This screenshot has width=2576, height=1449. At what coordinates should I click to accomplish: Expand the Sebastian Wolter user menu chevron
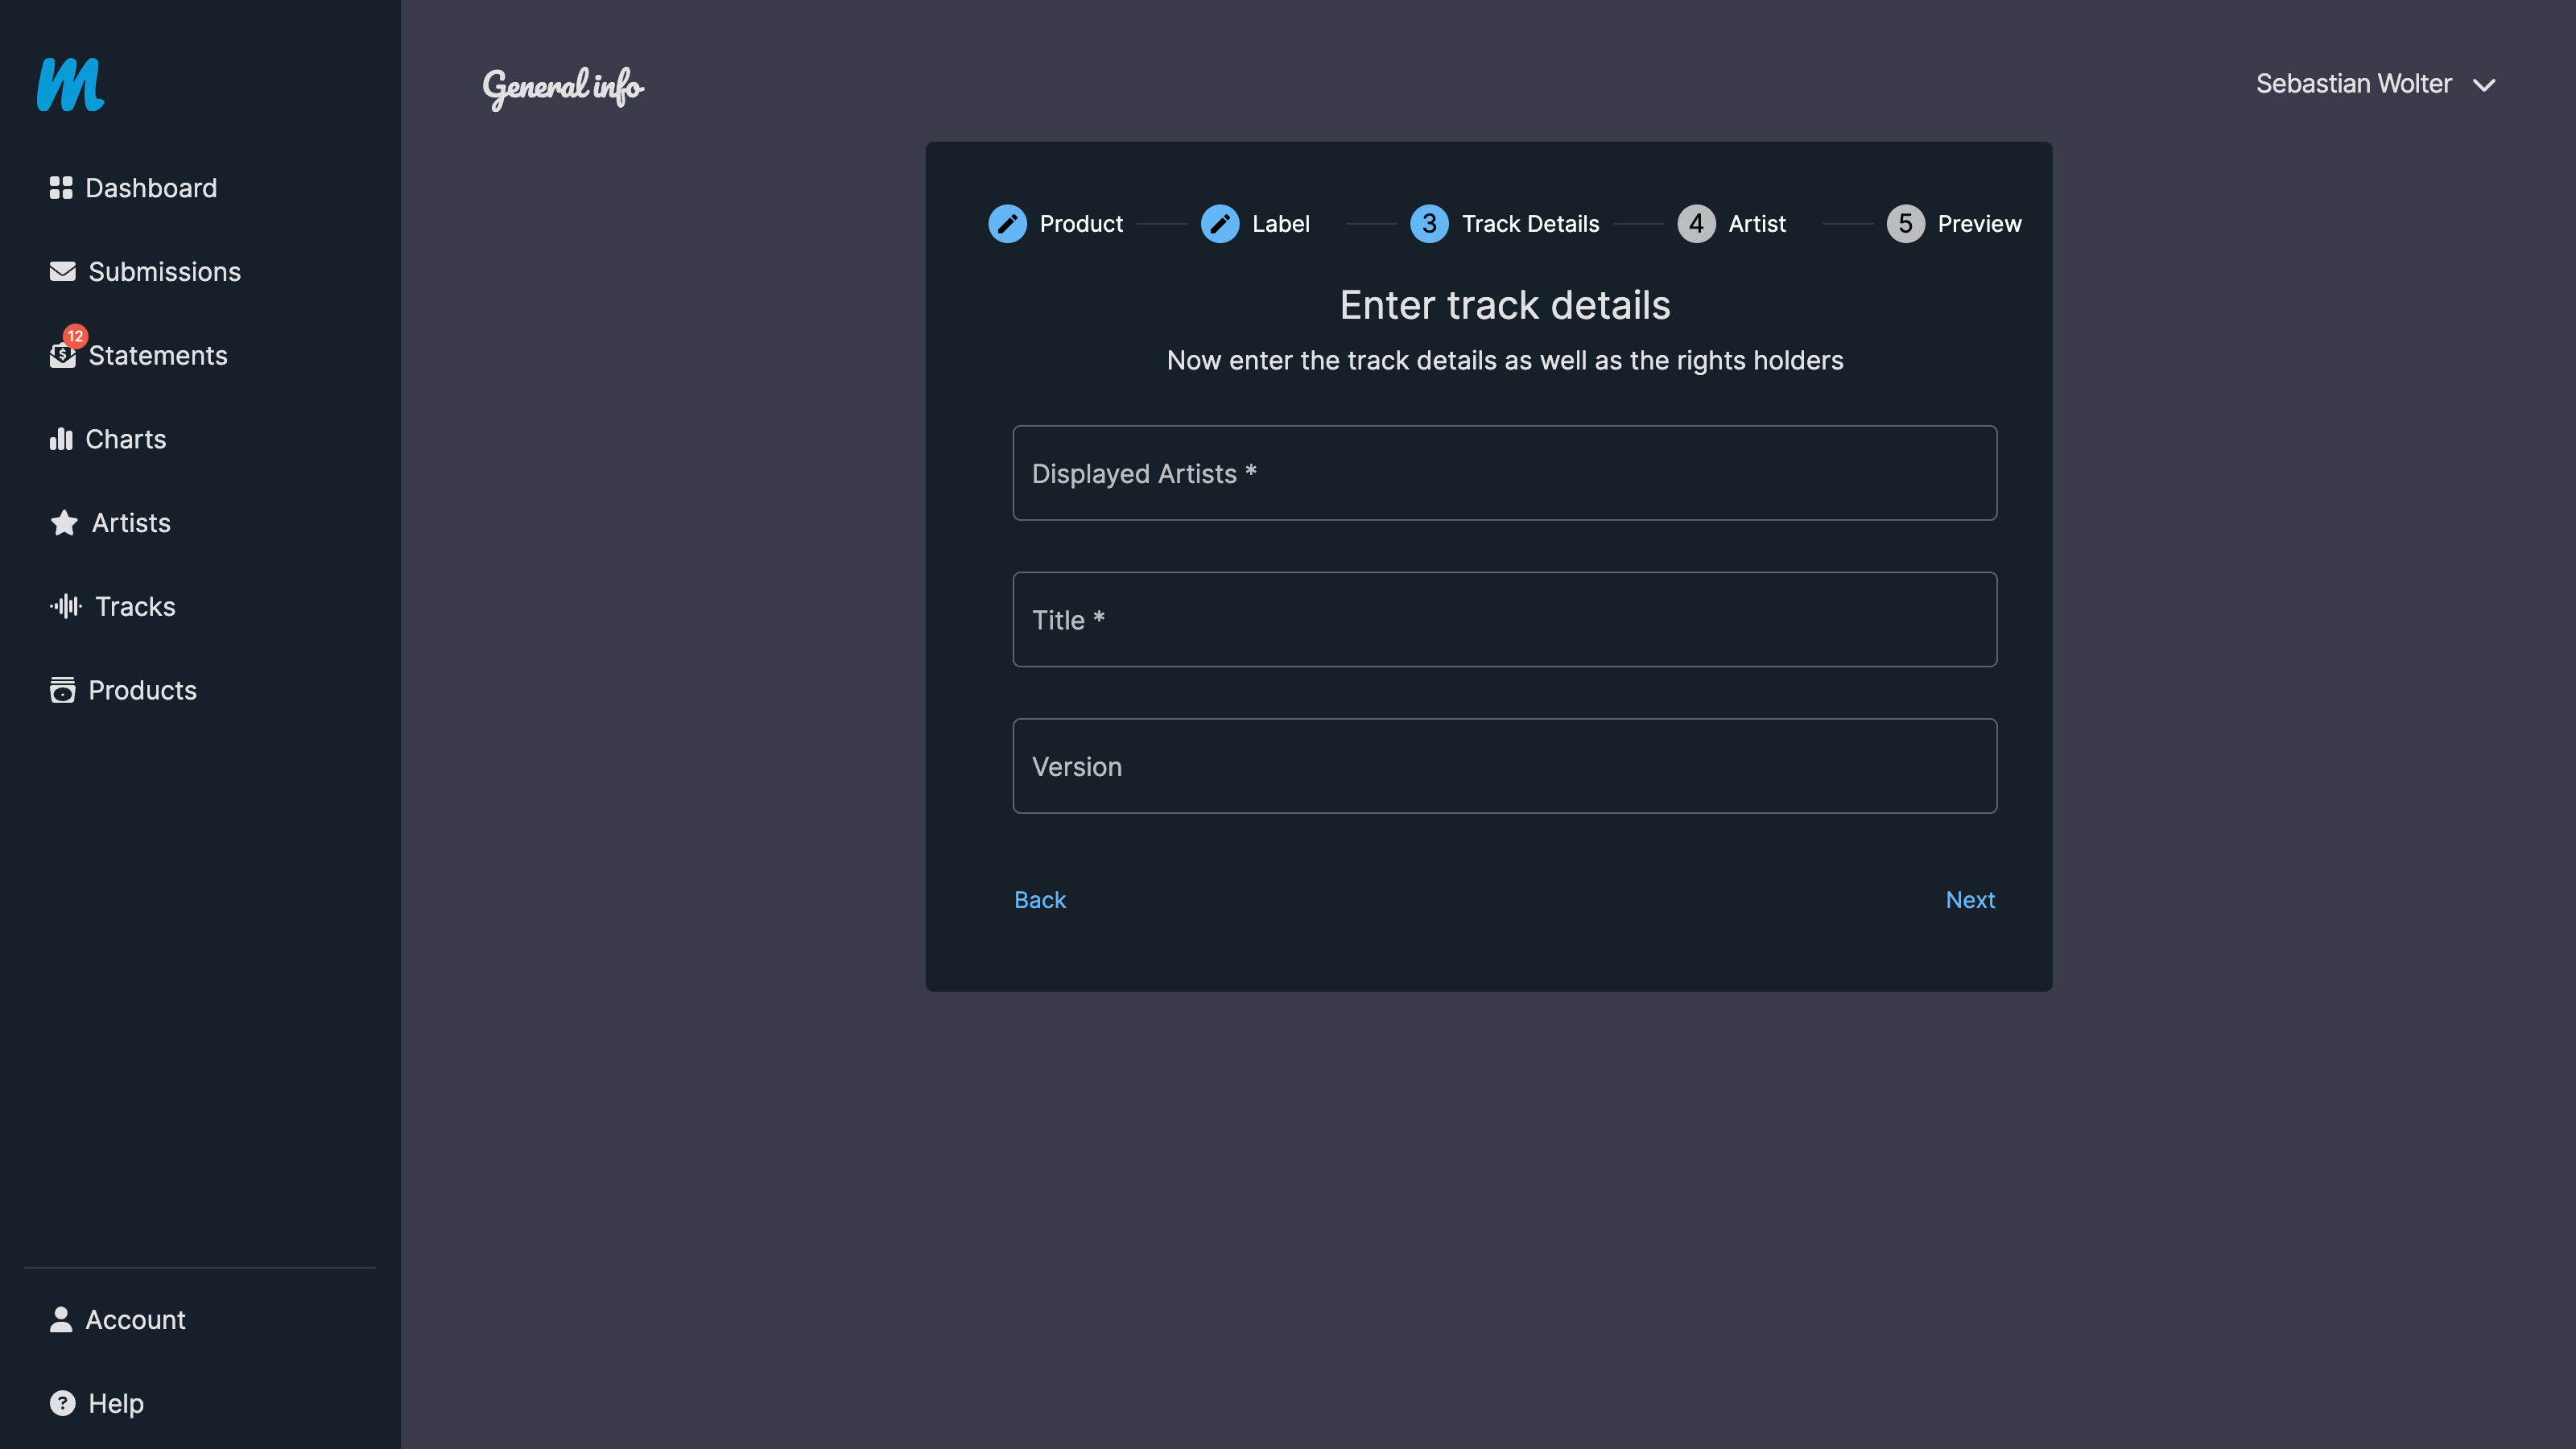point(2484,86)
